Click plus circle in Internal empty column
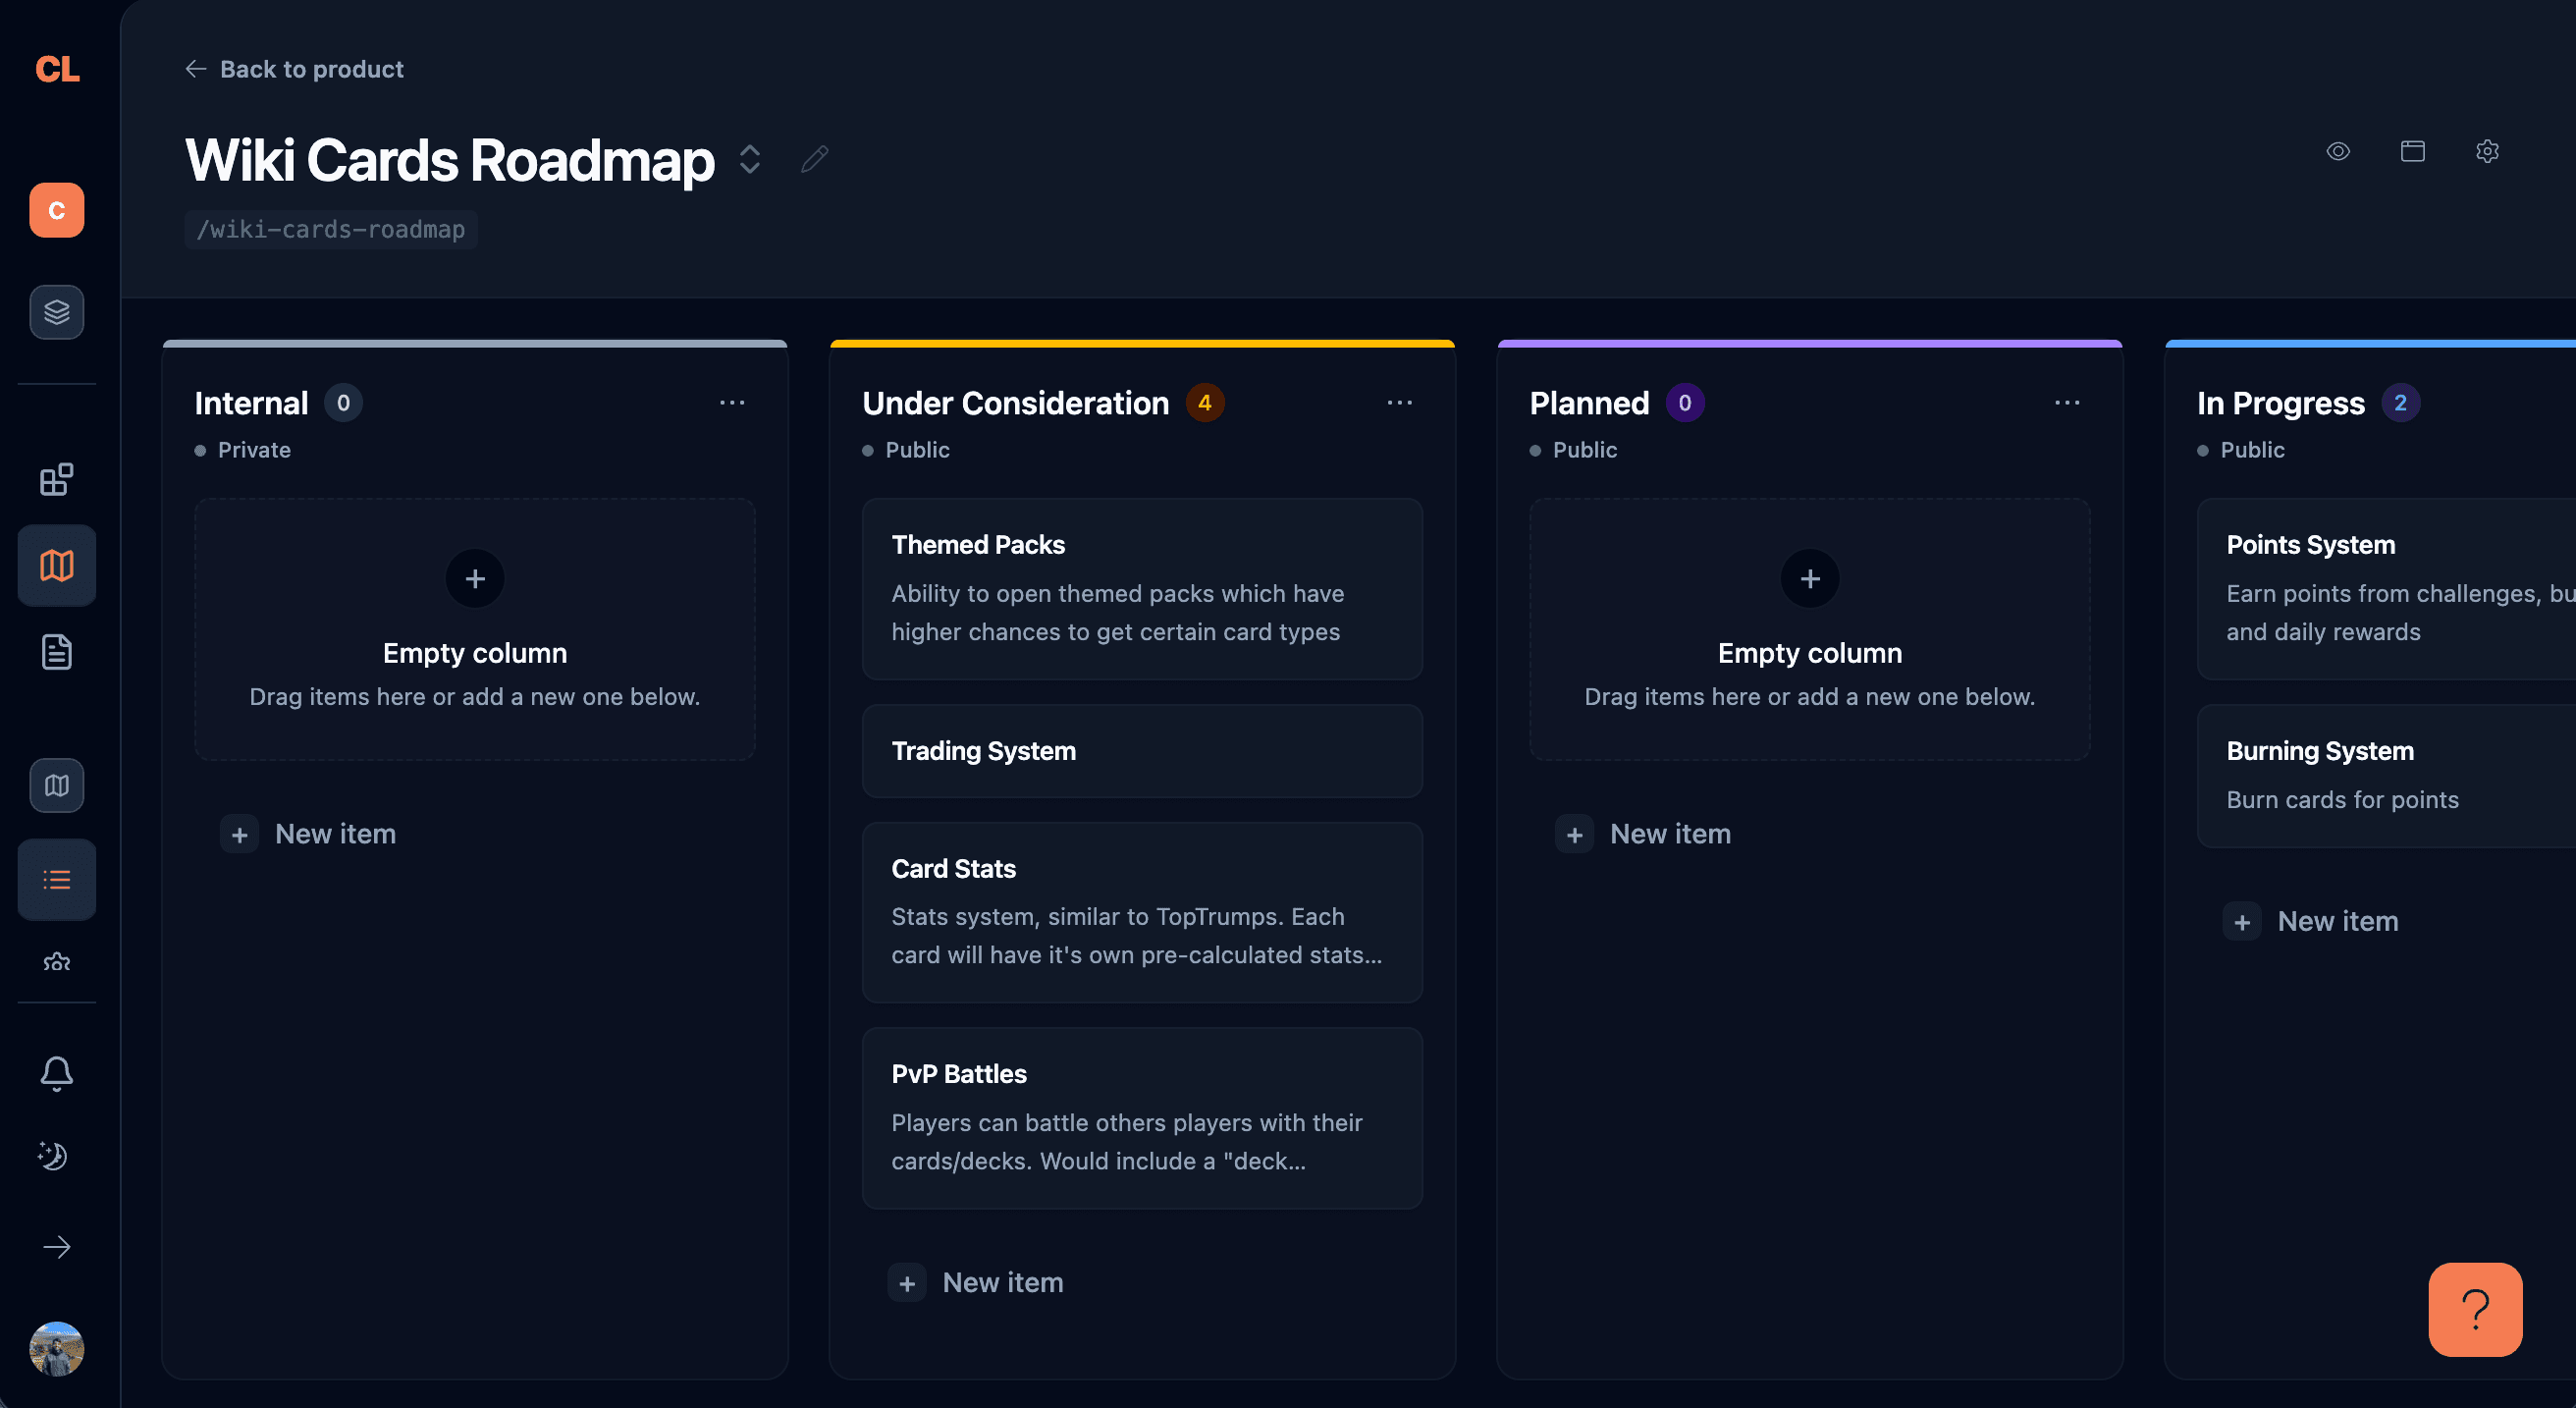Viewport: 2576px width, 1408px height. pyautogui.click(x=475, y=578)
